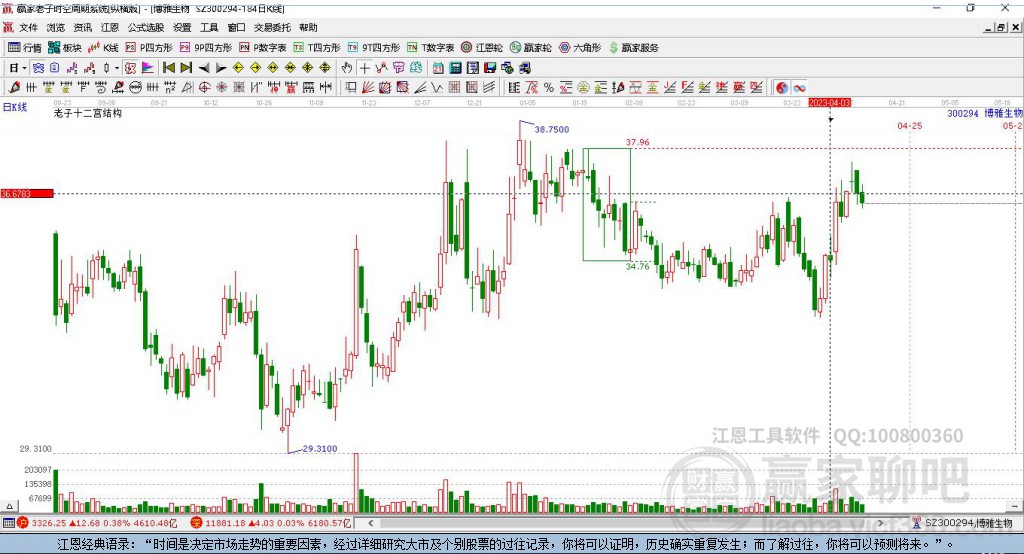
Task: Click the 04-25 red date label
Action: (x=910, y=126)
